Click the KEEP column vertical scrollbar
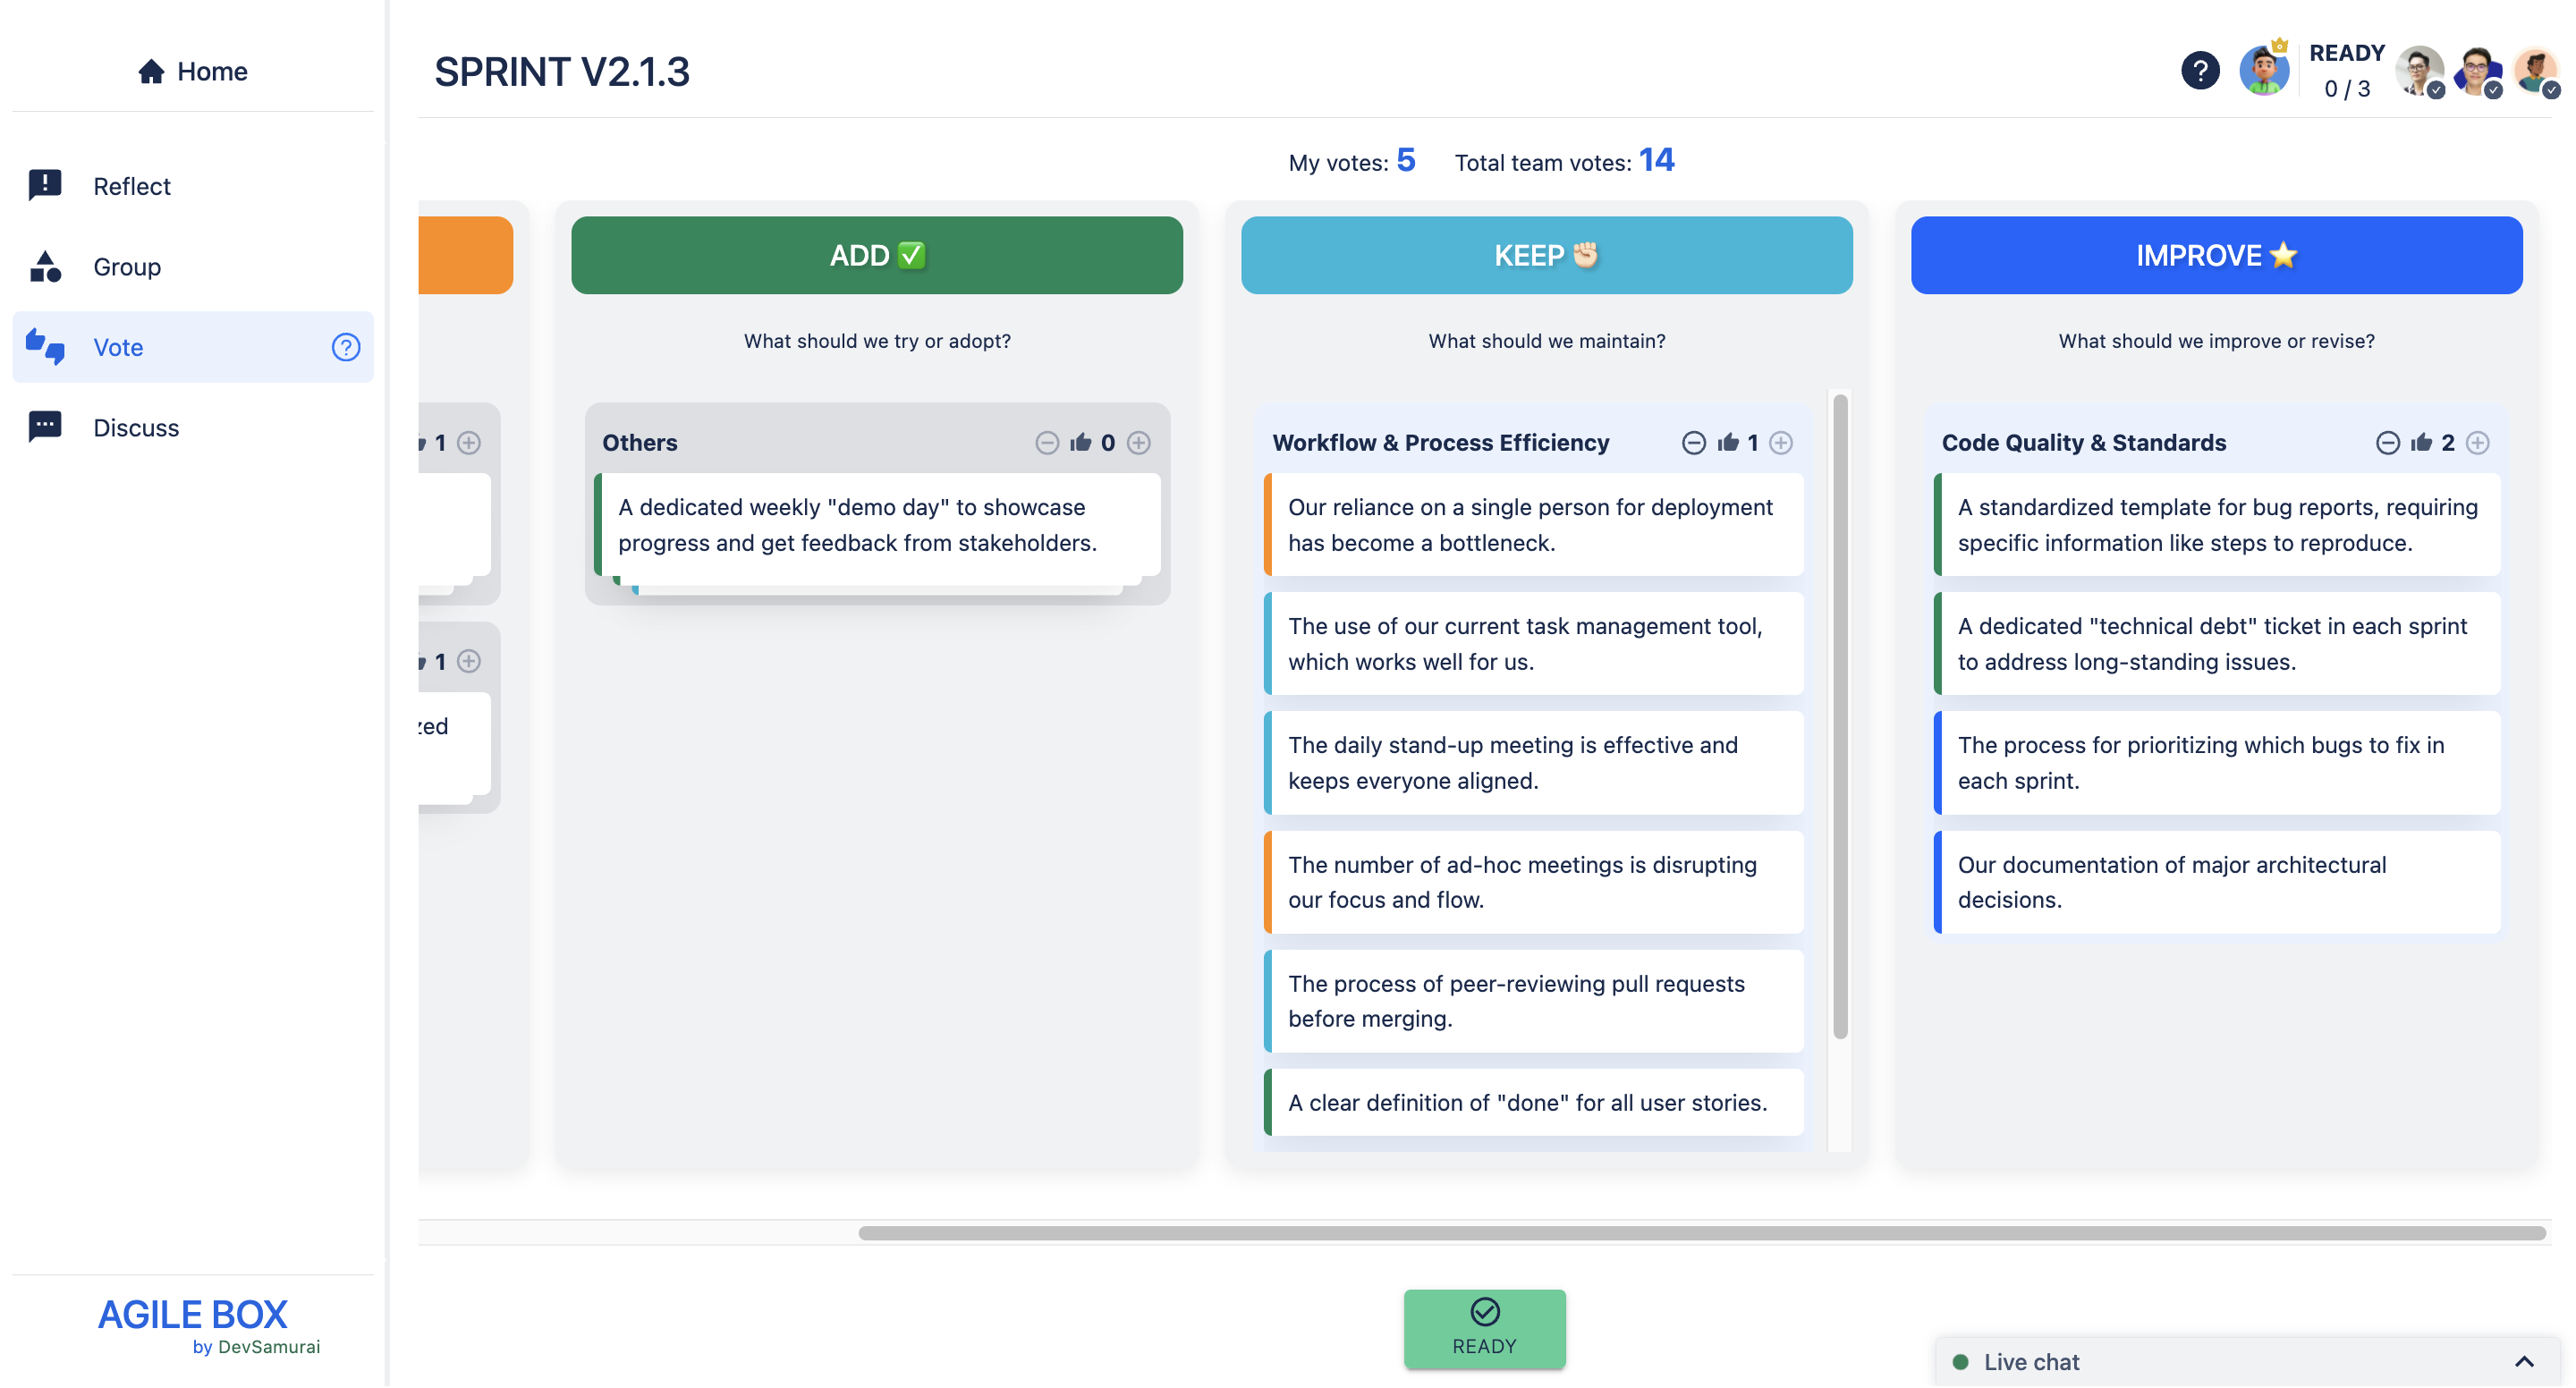 pos(1839,715)
